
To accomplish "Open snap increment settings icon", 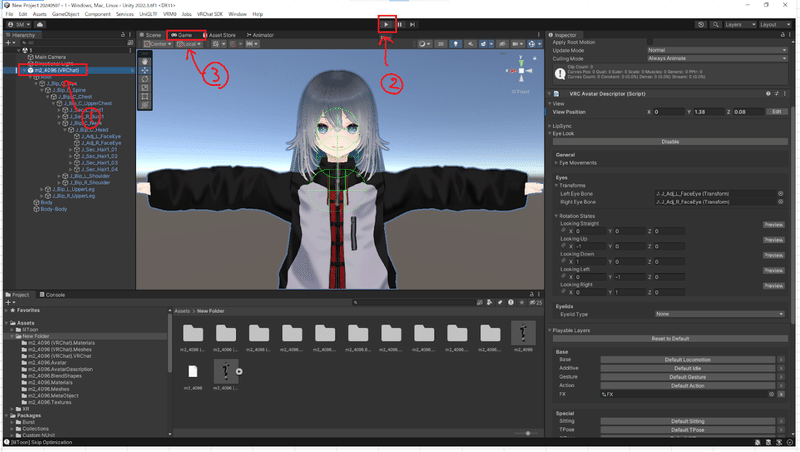I will [251, 44].
